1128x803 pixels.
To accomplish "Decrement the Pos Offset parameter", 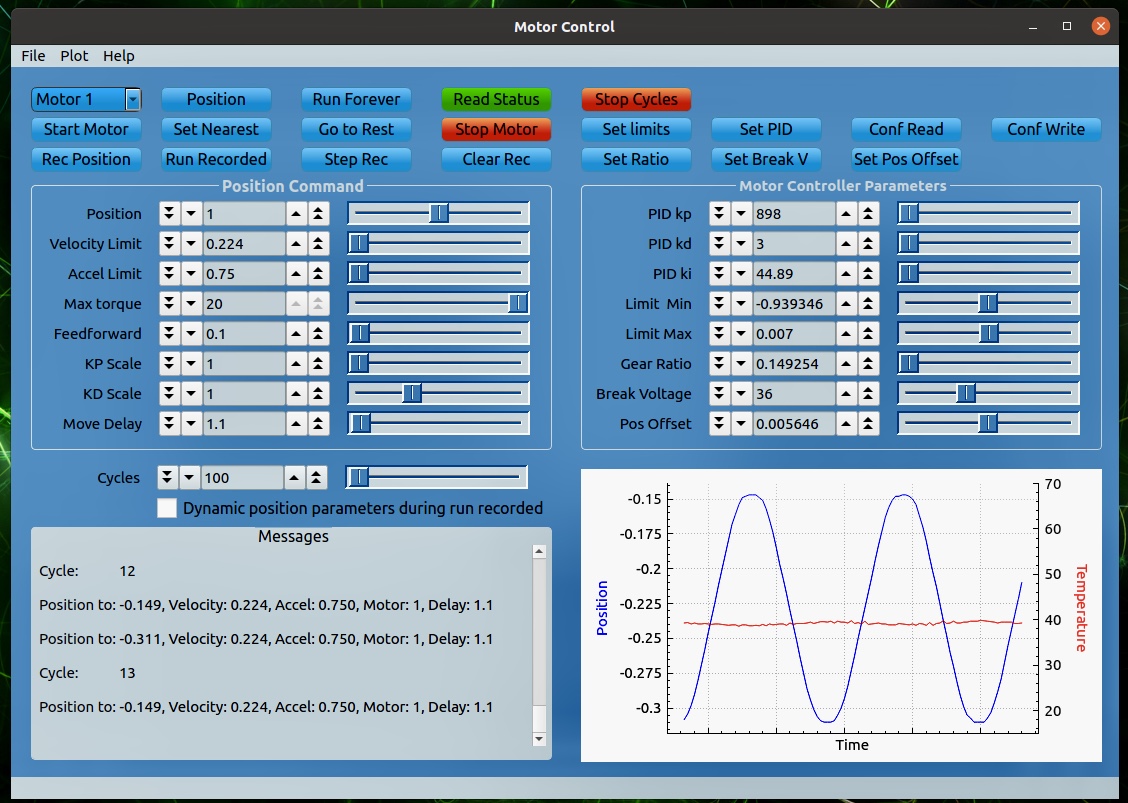I will tap(742, 423).
